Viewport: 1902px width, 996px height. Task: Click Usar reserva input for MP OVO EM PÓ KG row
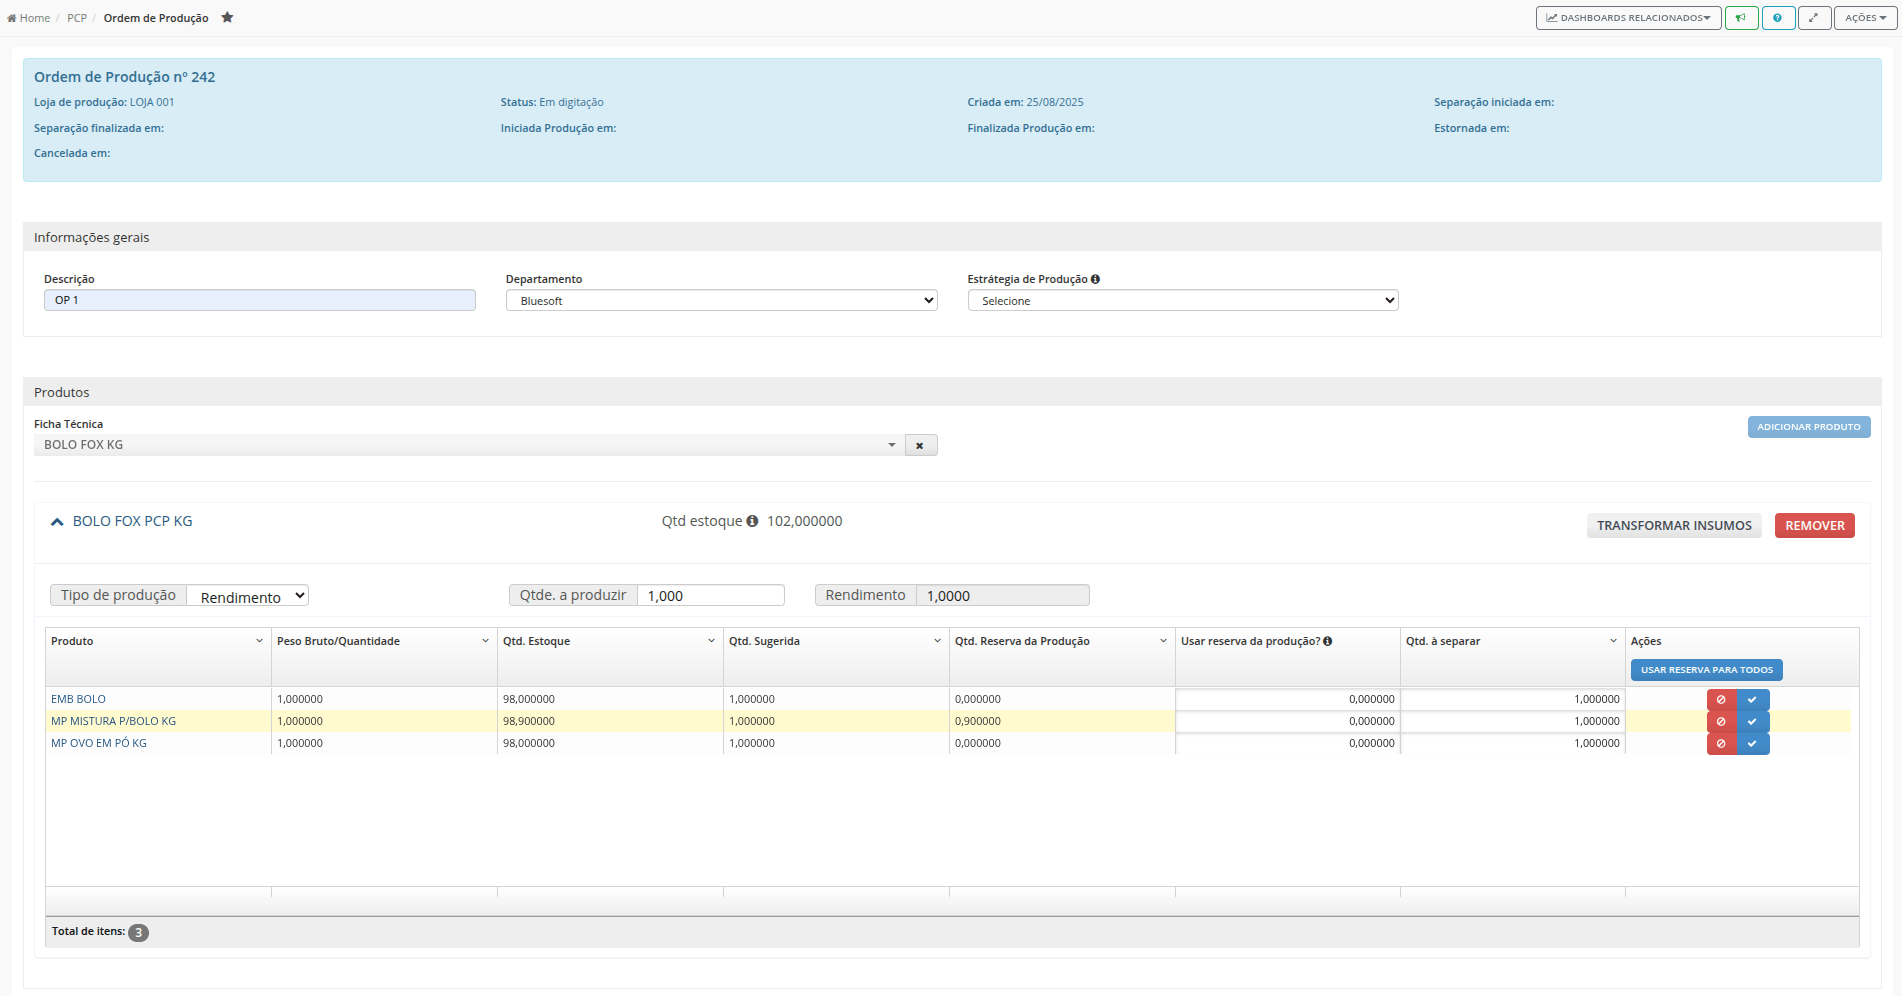pyautogui.click(x=1288, y=744)
